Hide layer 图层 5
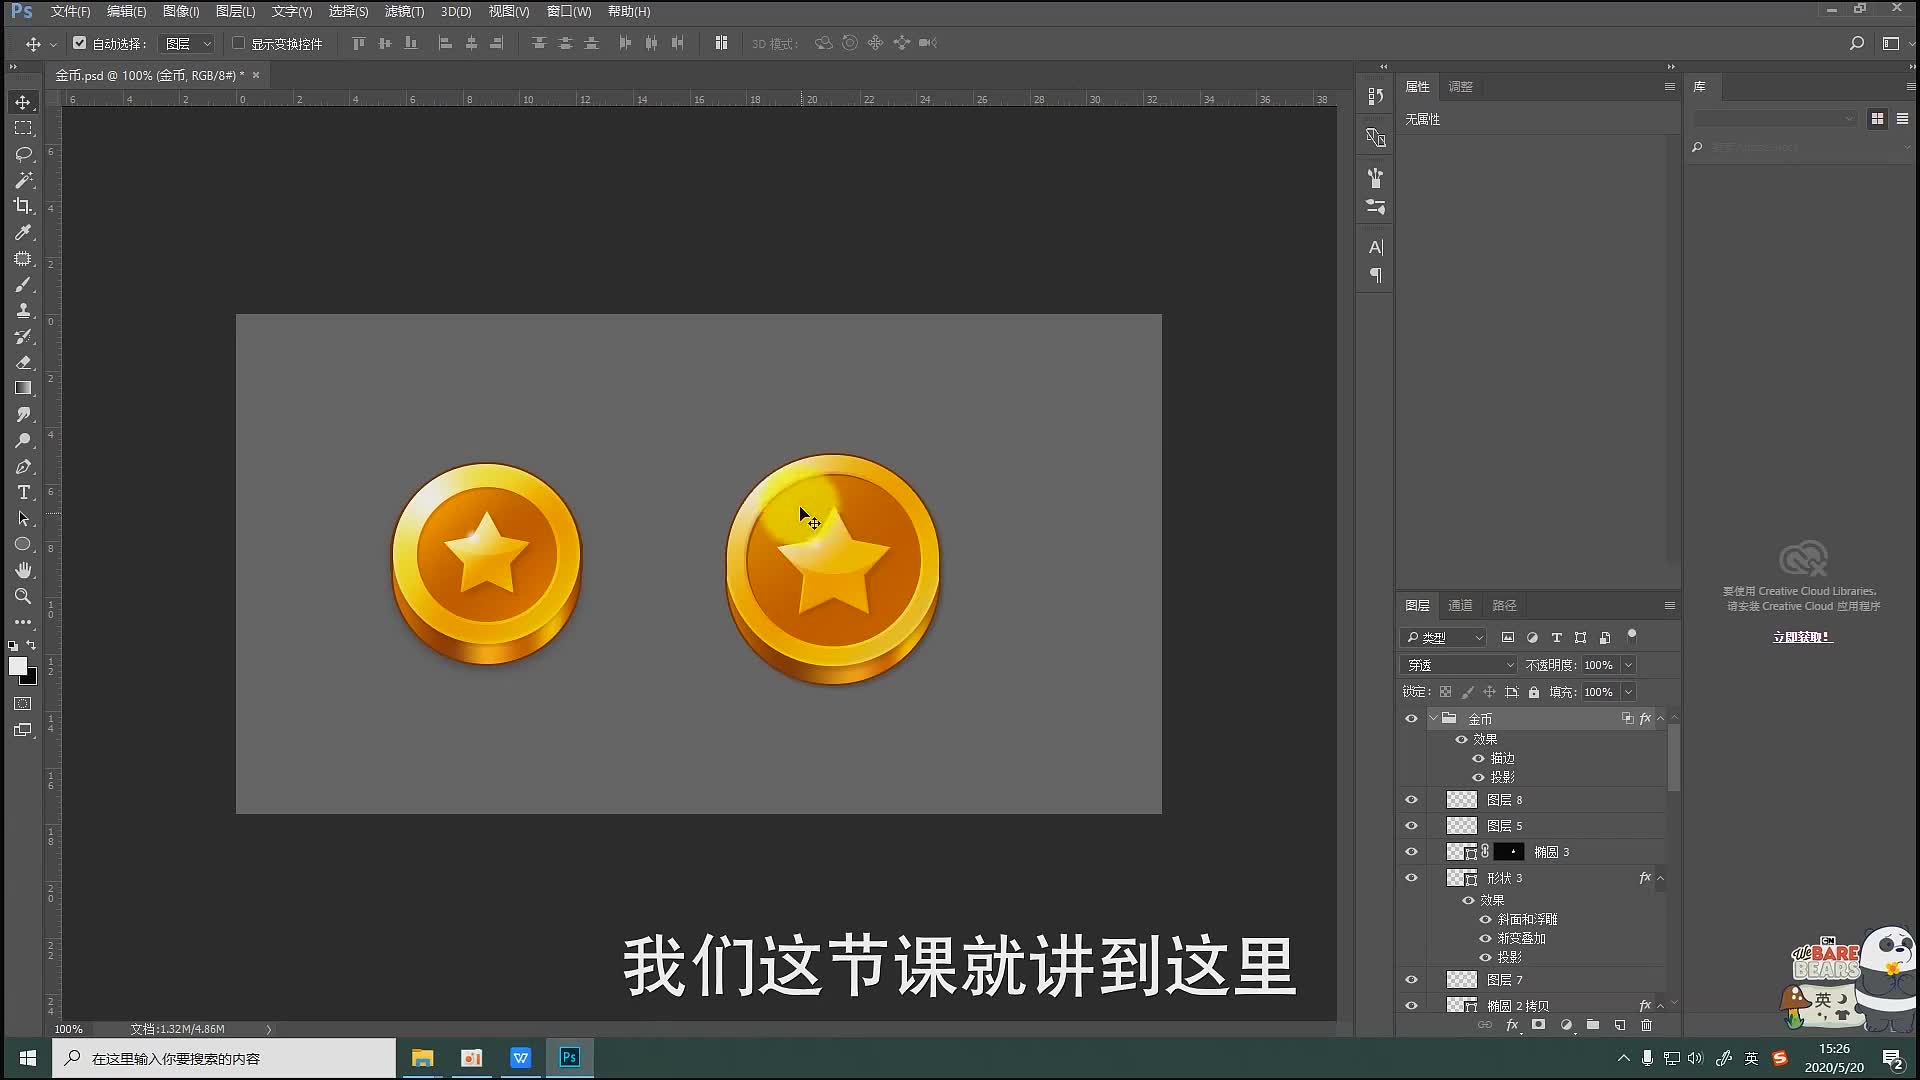The image size is (1920, 1080). 1411,826
